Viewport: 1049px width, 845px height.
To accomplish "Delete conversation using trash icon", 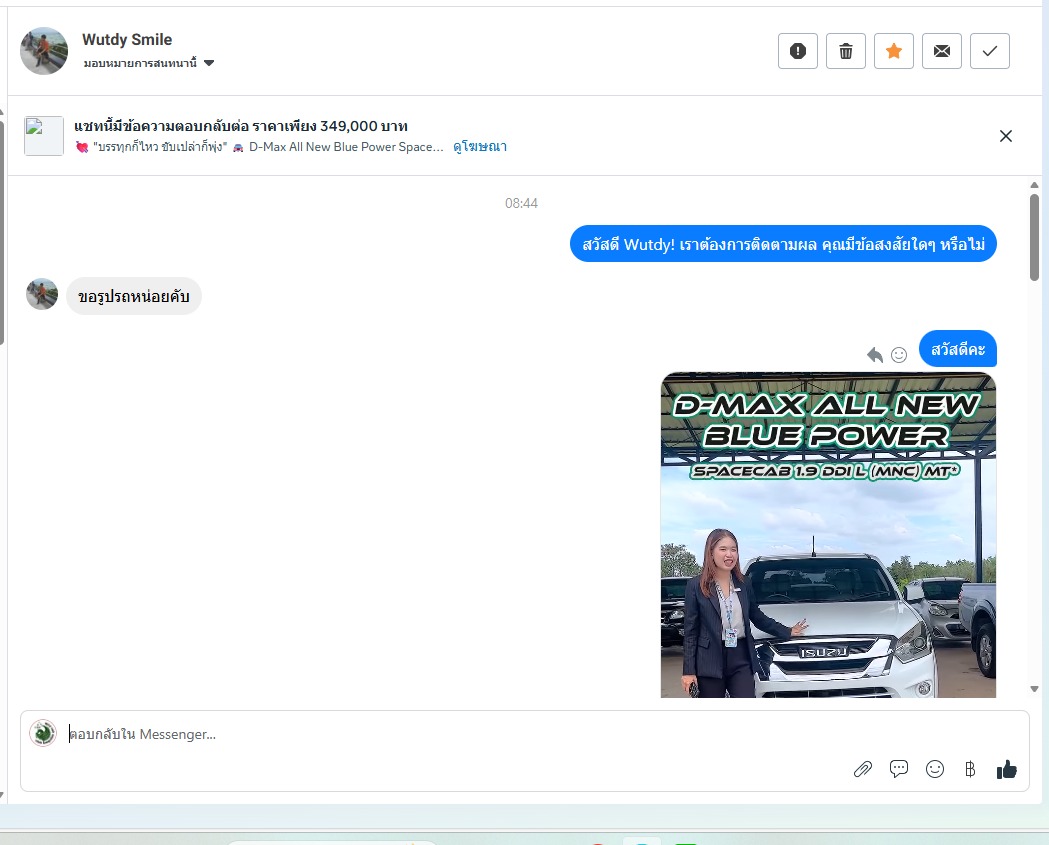I will coord(846,51).
